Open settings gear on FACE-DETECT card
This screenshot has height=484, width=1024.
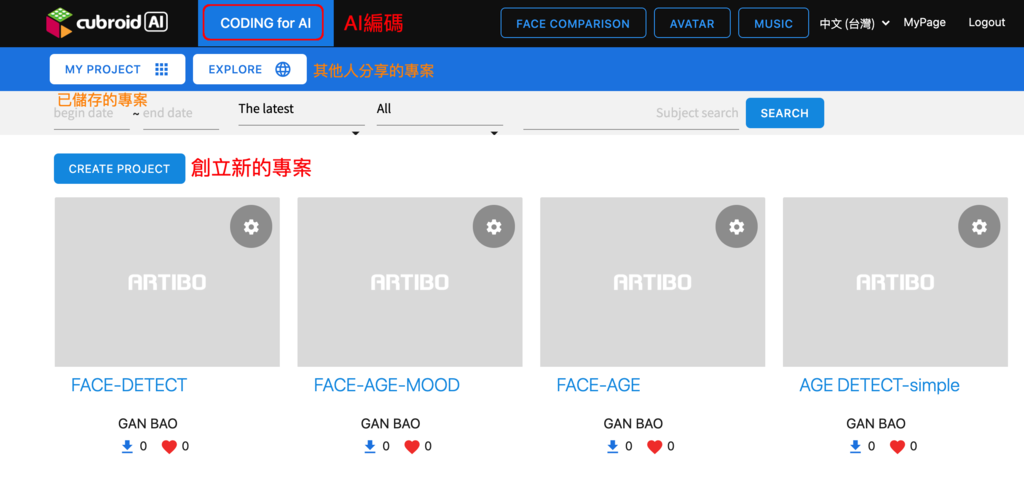point(251,227)
